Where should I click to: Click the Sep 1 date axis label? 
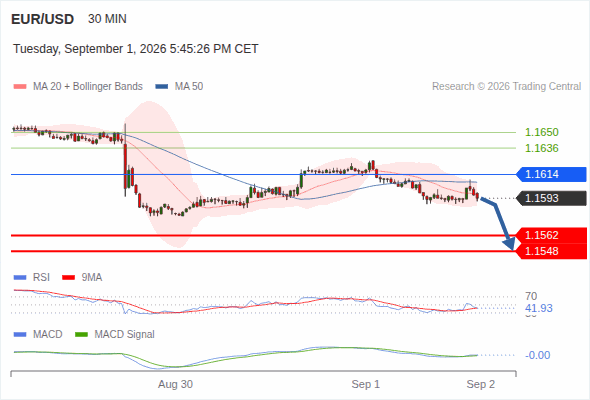[366, 384]
